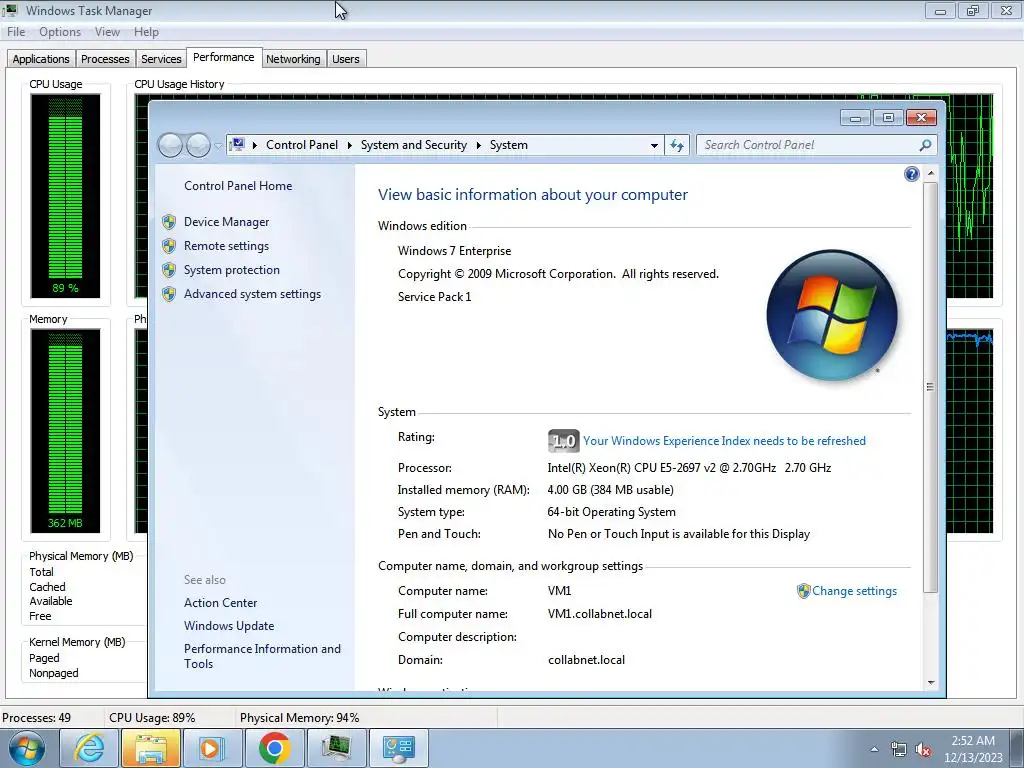This screenshot has width=1024, height=768.
Task: Click the Task Manager title bar icon
Action: 10,10
